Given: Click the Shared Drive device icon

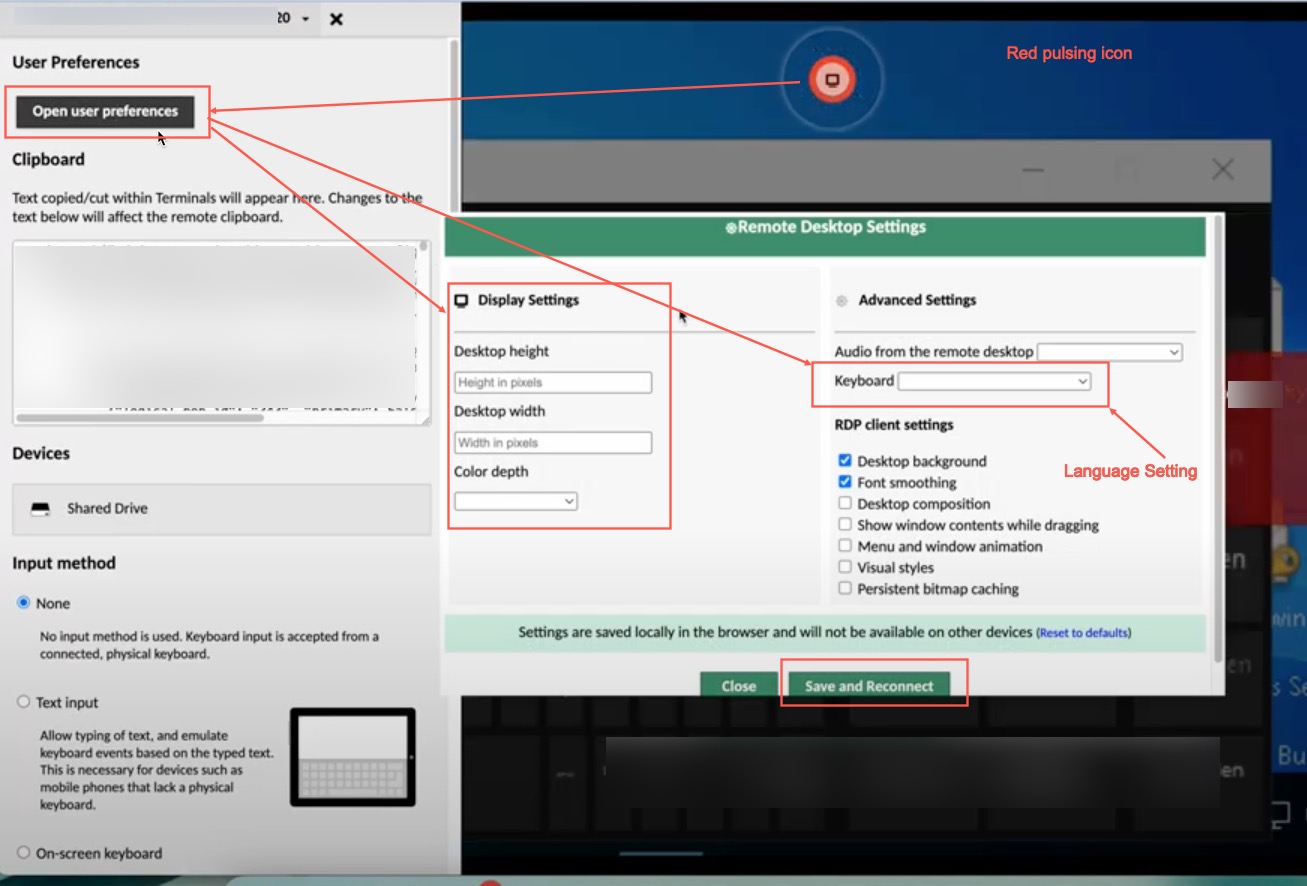Looking at the screenshot, I should point(41,509).
